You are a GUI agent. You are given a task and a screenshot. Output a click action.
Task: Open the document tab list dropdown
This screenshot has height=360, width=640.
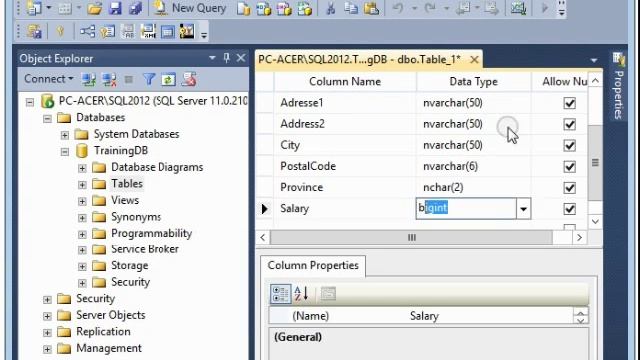(x=594, y=60)
